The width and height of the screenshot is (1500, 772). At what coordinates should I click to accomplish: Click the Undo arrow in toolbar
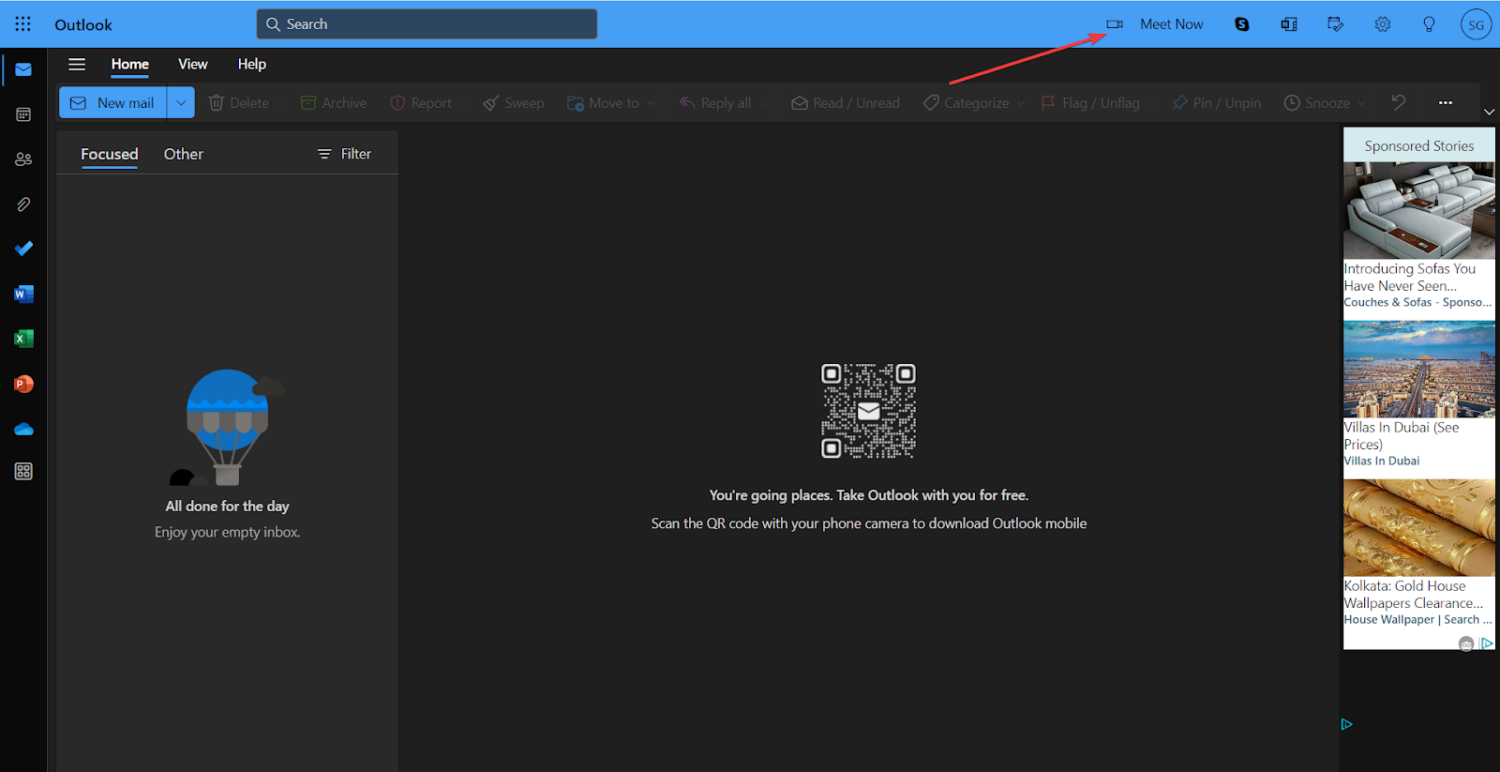tap(1398, 102)
